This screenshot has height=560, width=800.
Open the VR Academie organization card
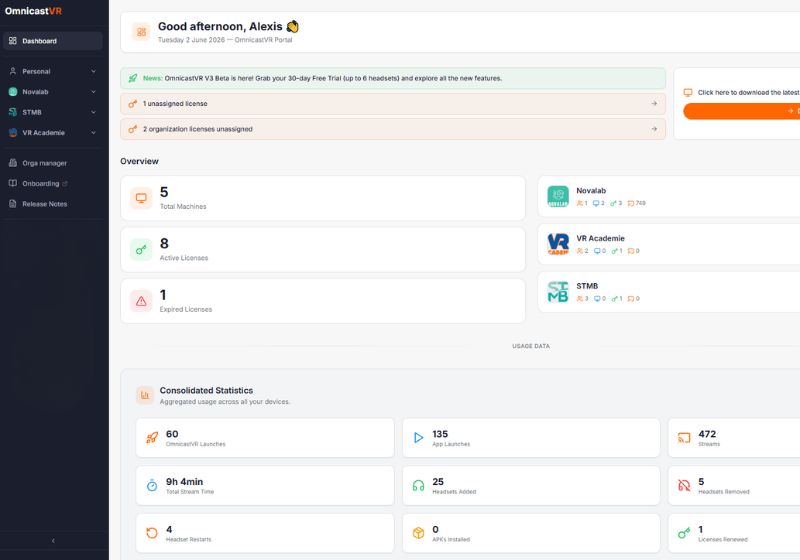pos(669,244)
